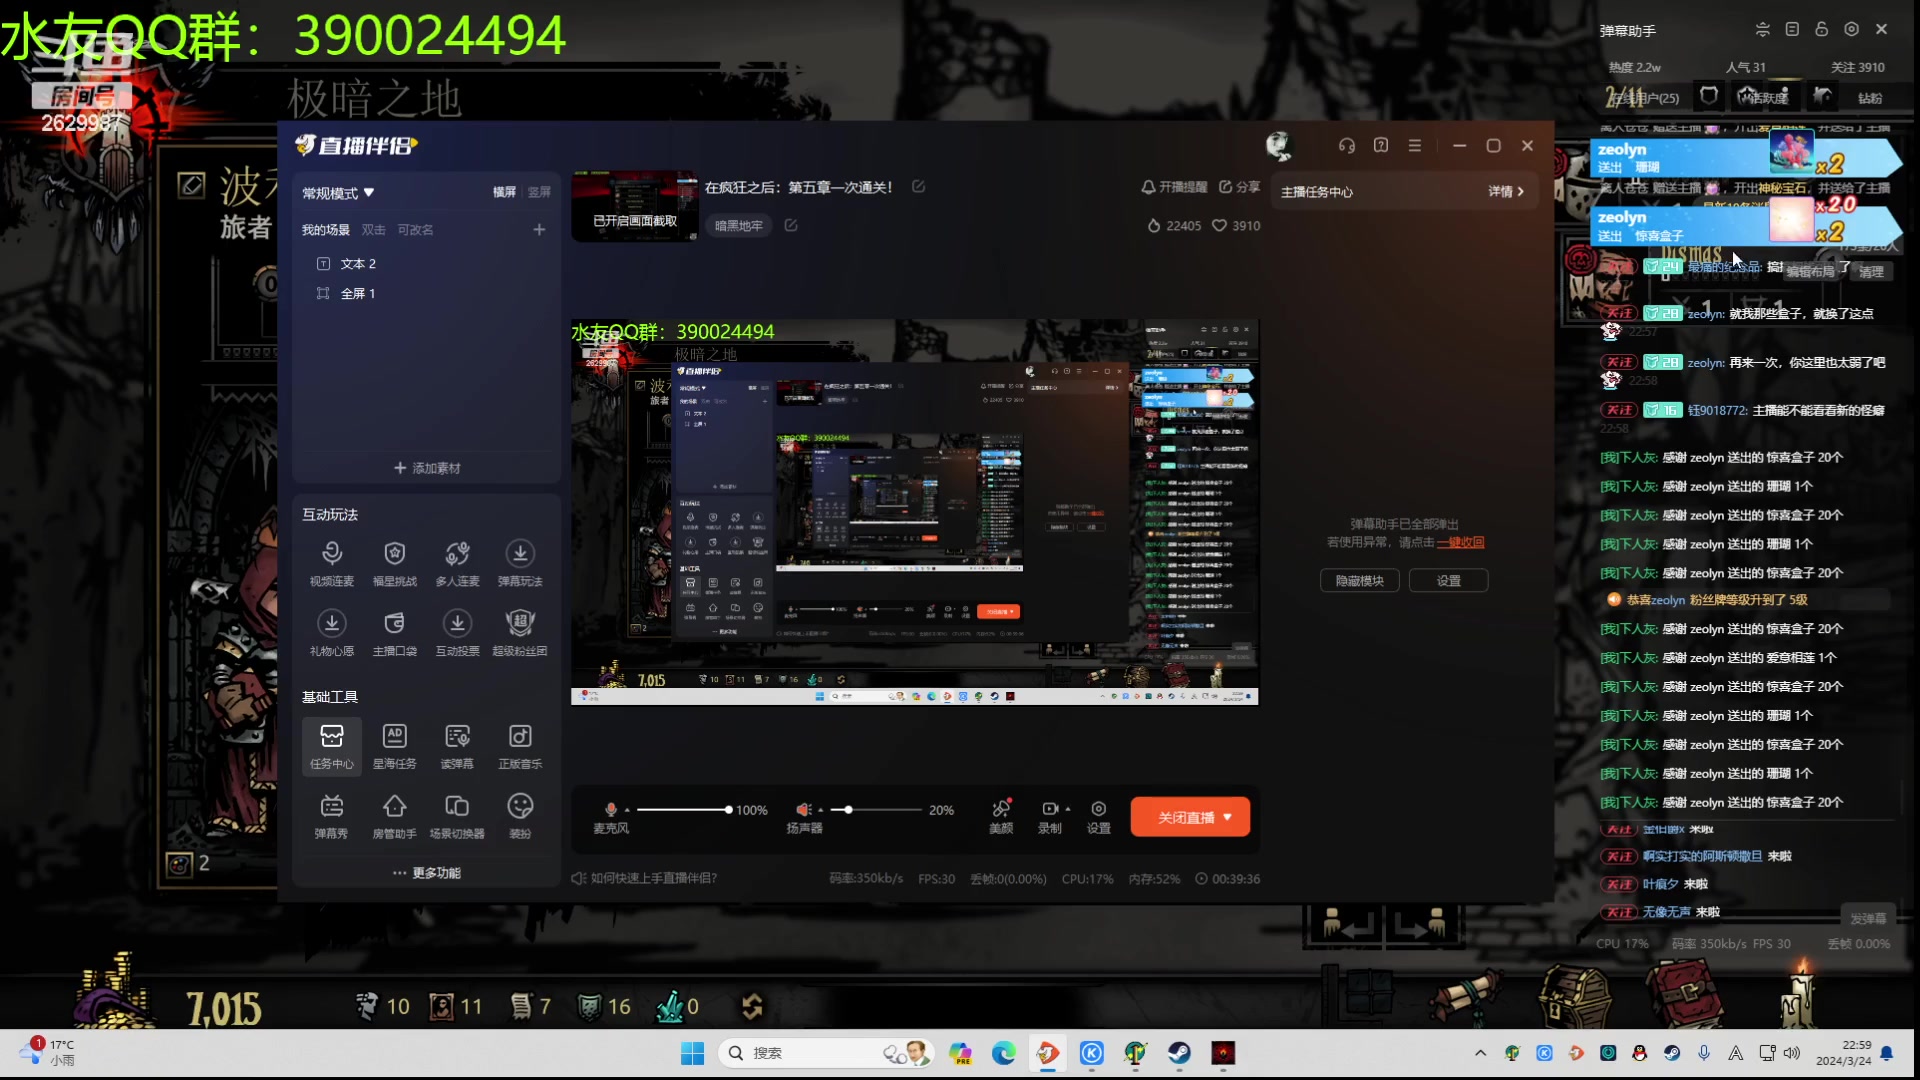1920x1080 pixels.
Task: Edit the stream title pencil icon
Action: click(x=918, y=187)
